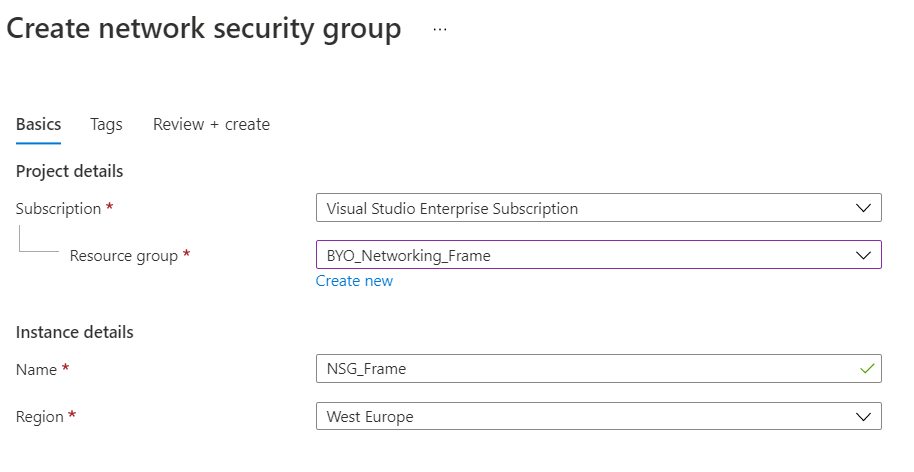The height and width of the screenshot is (472, 914).
Task: Click the ellipsis more options icon
Action: pos(440,30)
